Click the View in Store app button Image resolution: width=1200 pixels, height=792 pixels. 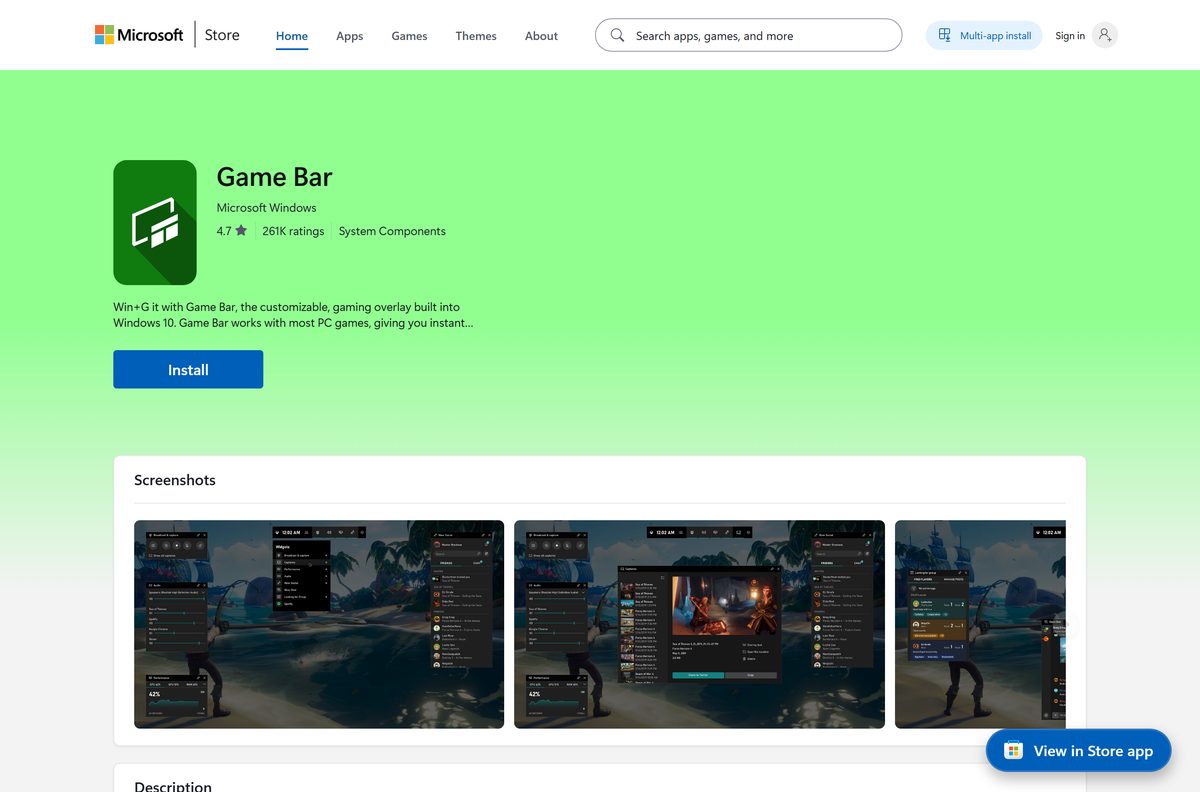pos(1078,750)
